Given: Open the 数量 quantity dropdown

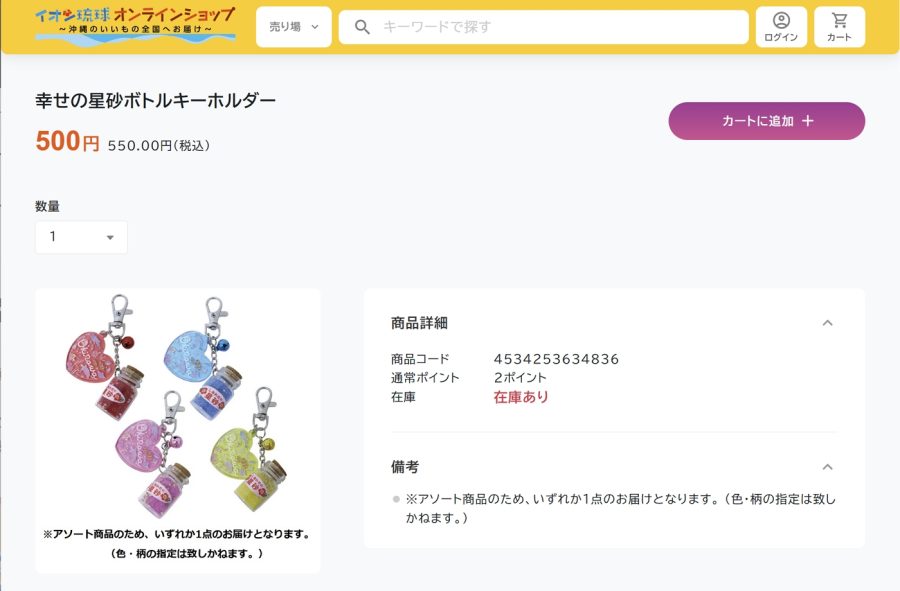Looking at the screenshot, I should pyautogui.click(x=81, y=237).
